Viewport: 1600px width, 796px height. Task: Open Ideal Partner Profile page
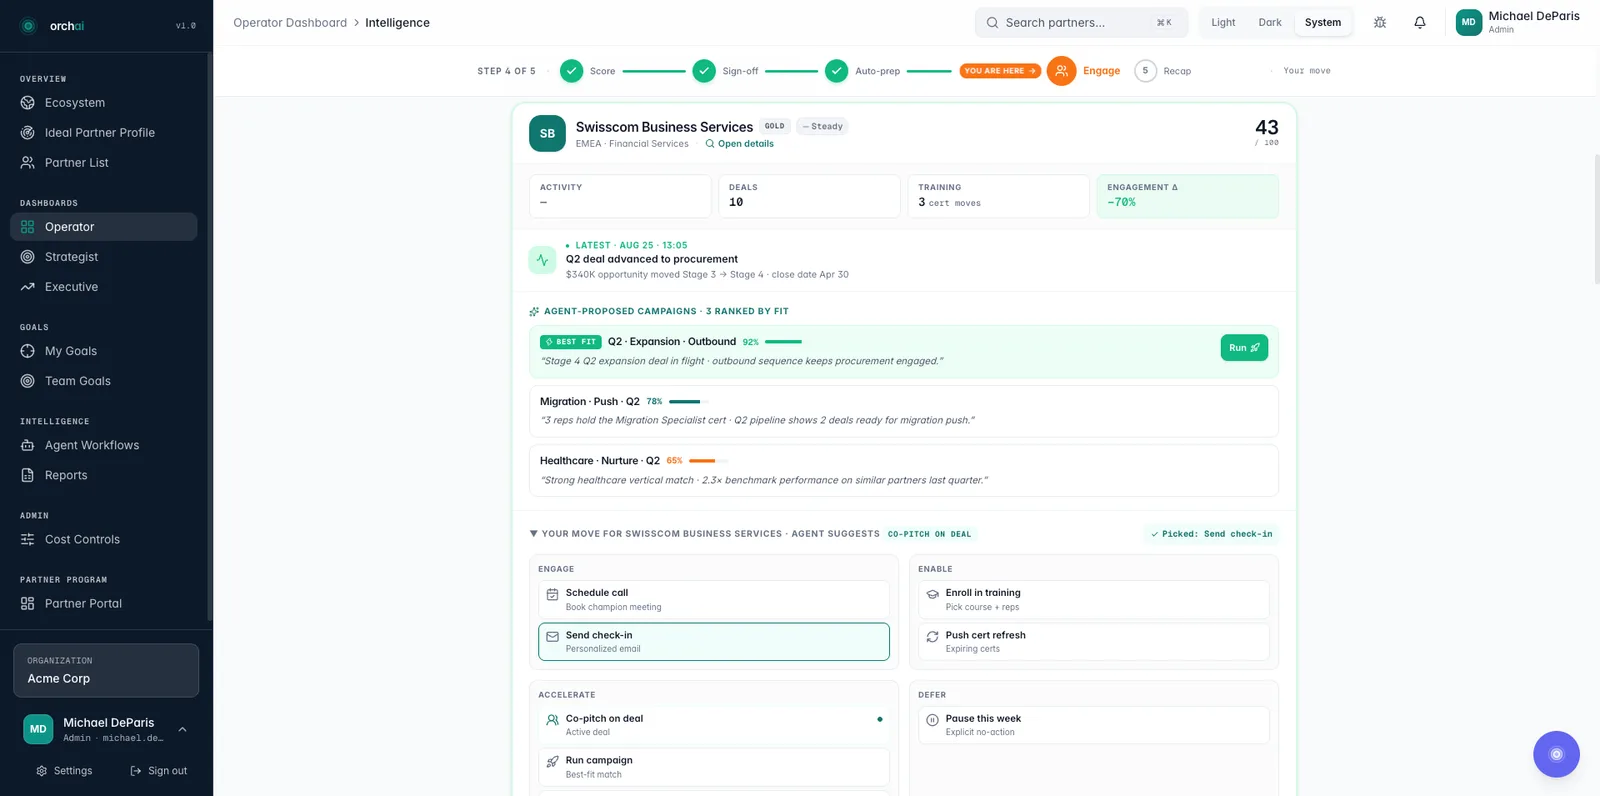pos(104,133)
